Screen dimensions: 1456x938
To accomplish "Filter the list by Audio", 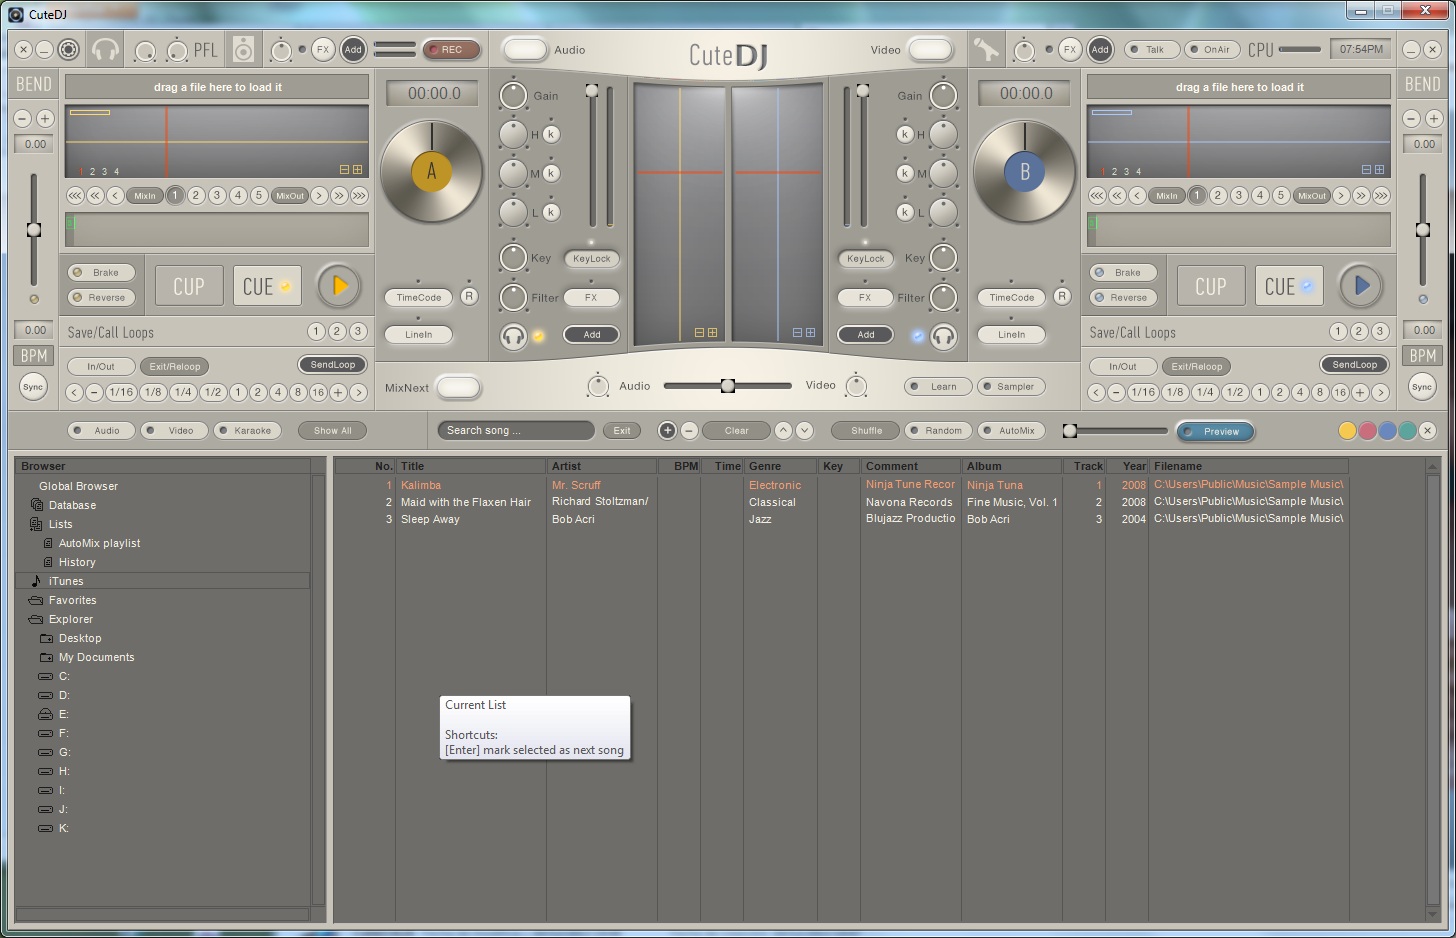I will click(101, 430).
